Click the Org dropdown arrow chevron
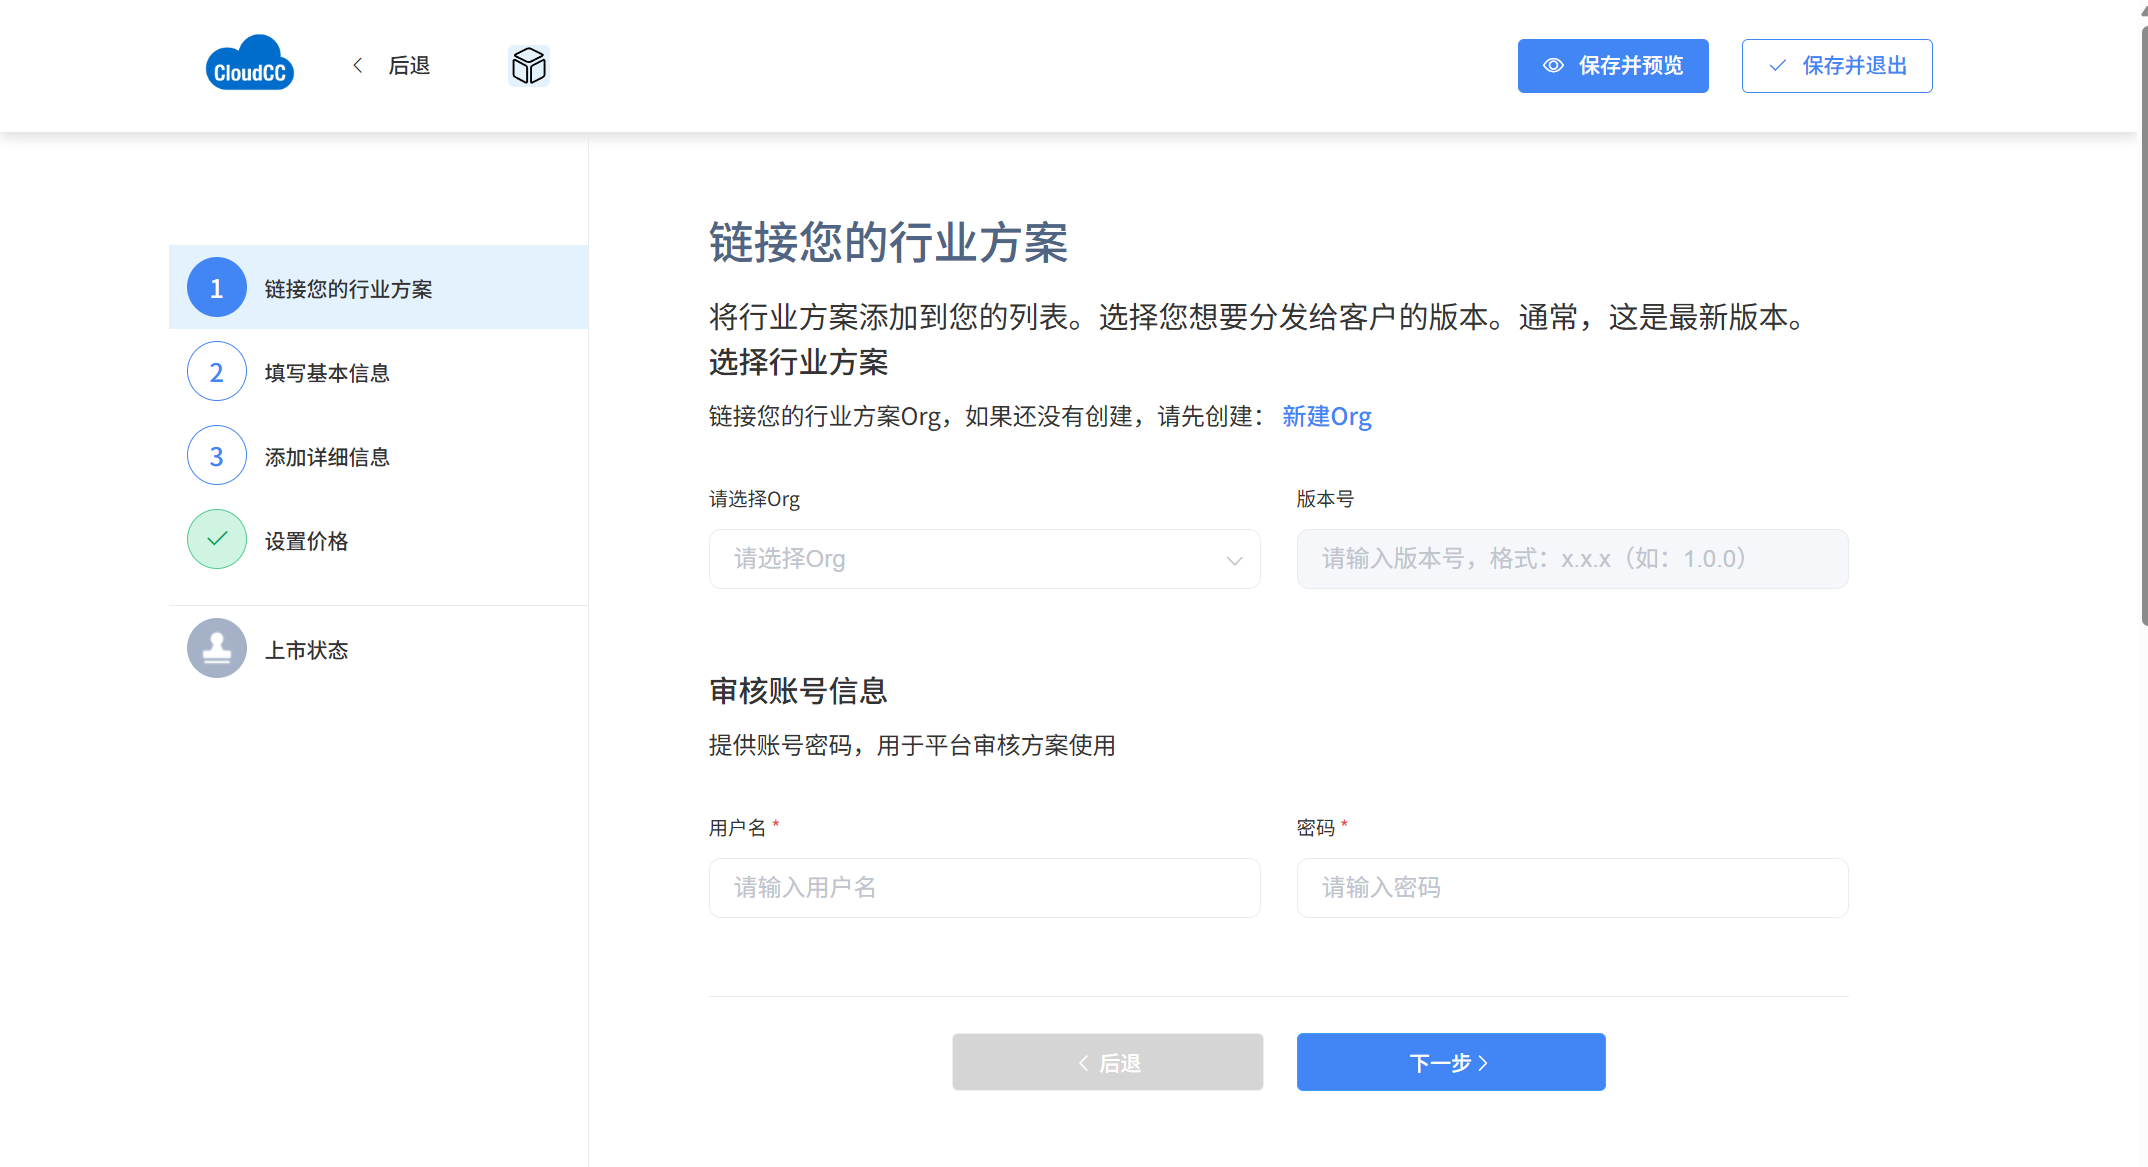Screen dimensions: 2148x1167 [1234, 560]
